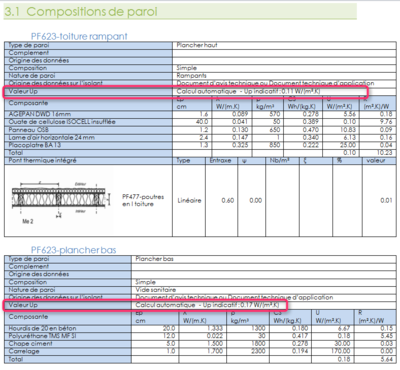The image size is (400, 370).
Task: Click "Valeur Up" label in toiture rampant table
Action: (x=23, y=91)
